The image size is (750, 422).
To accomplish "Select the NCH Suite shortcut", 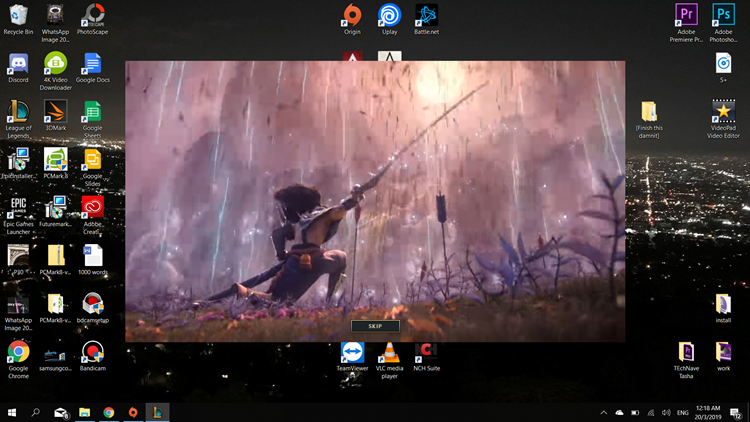I will 426,356.
